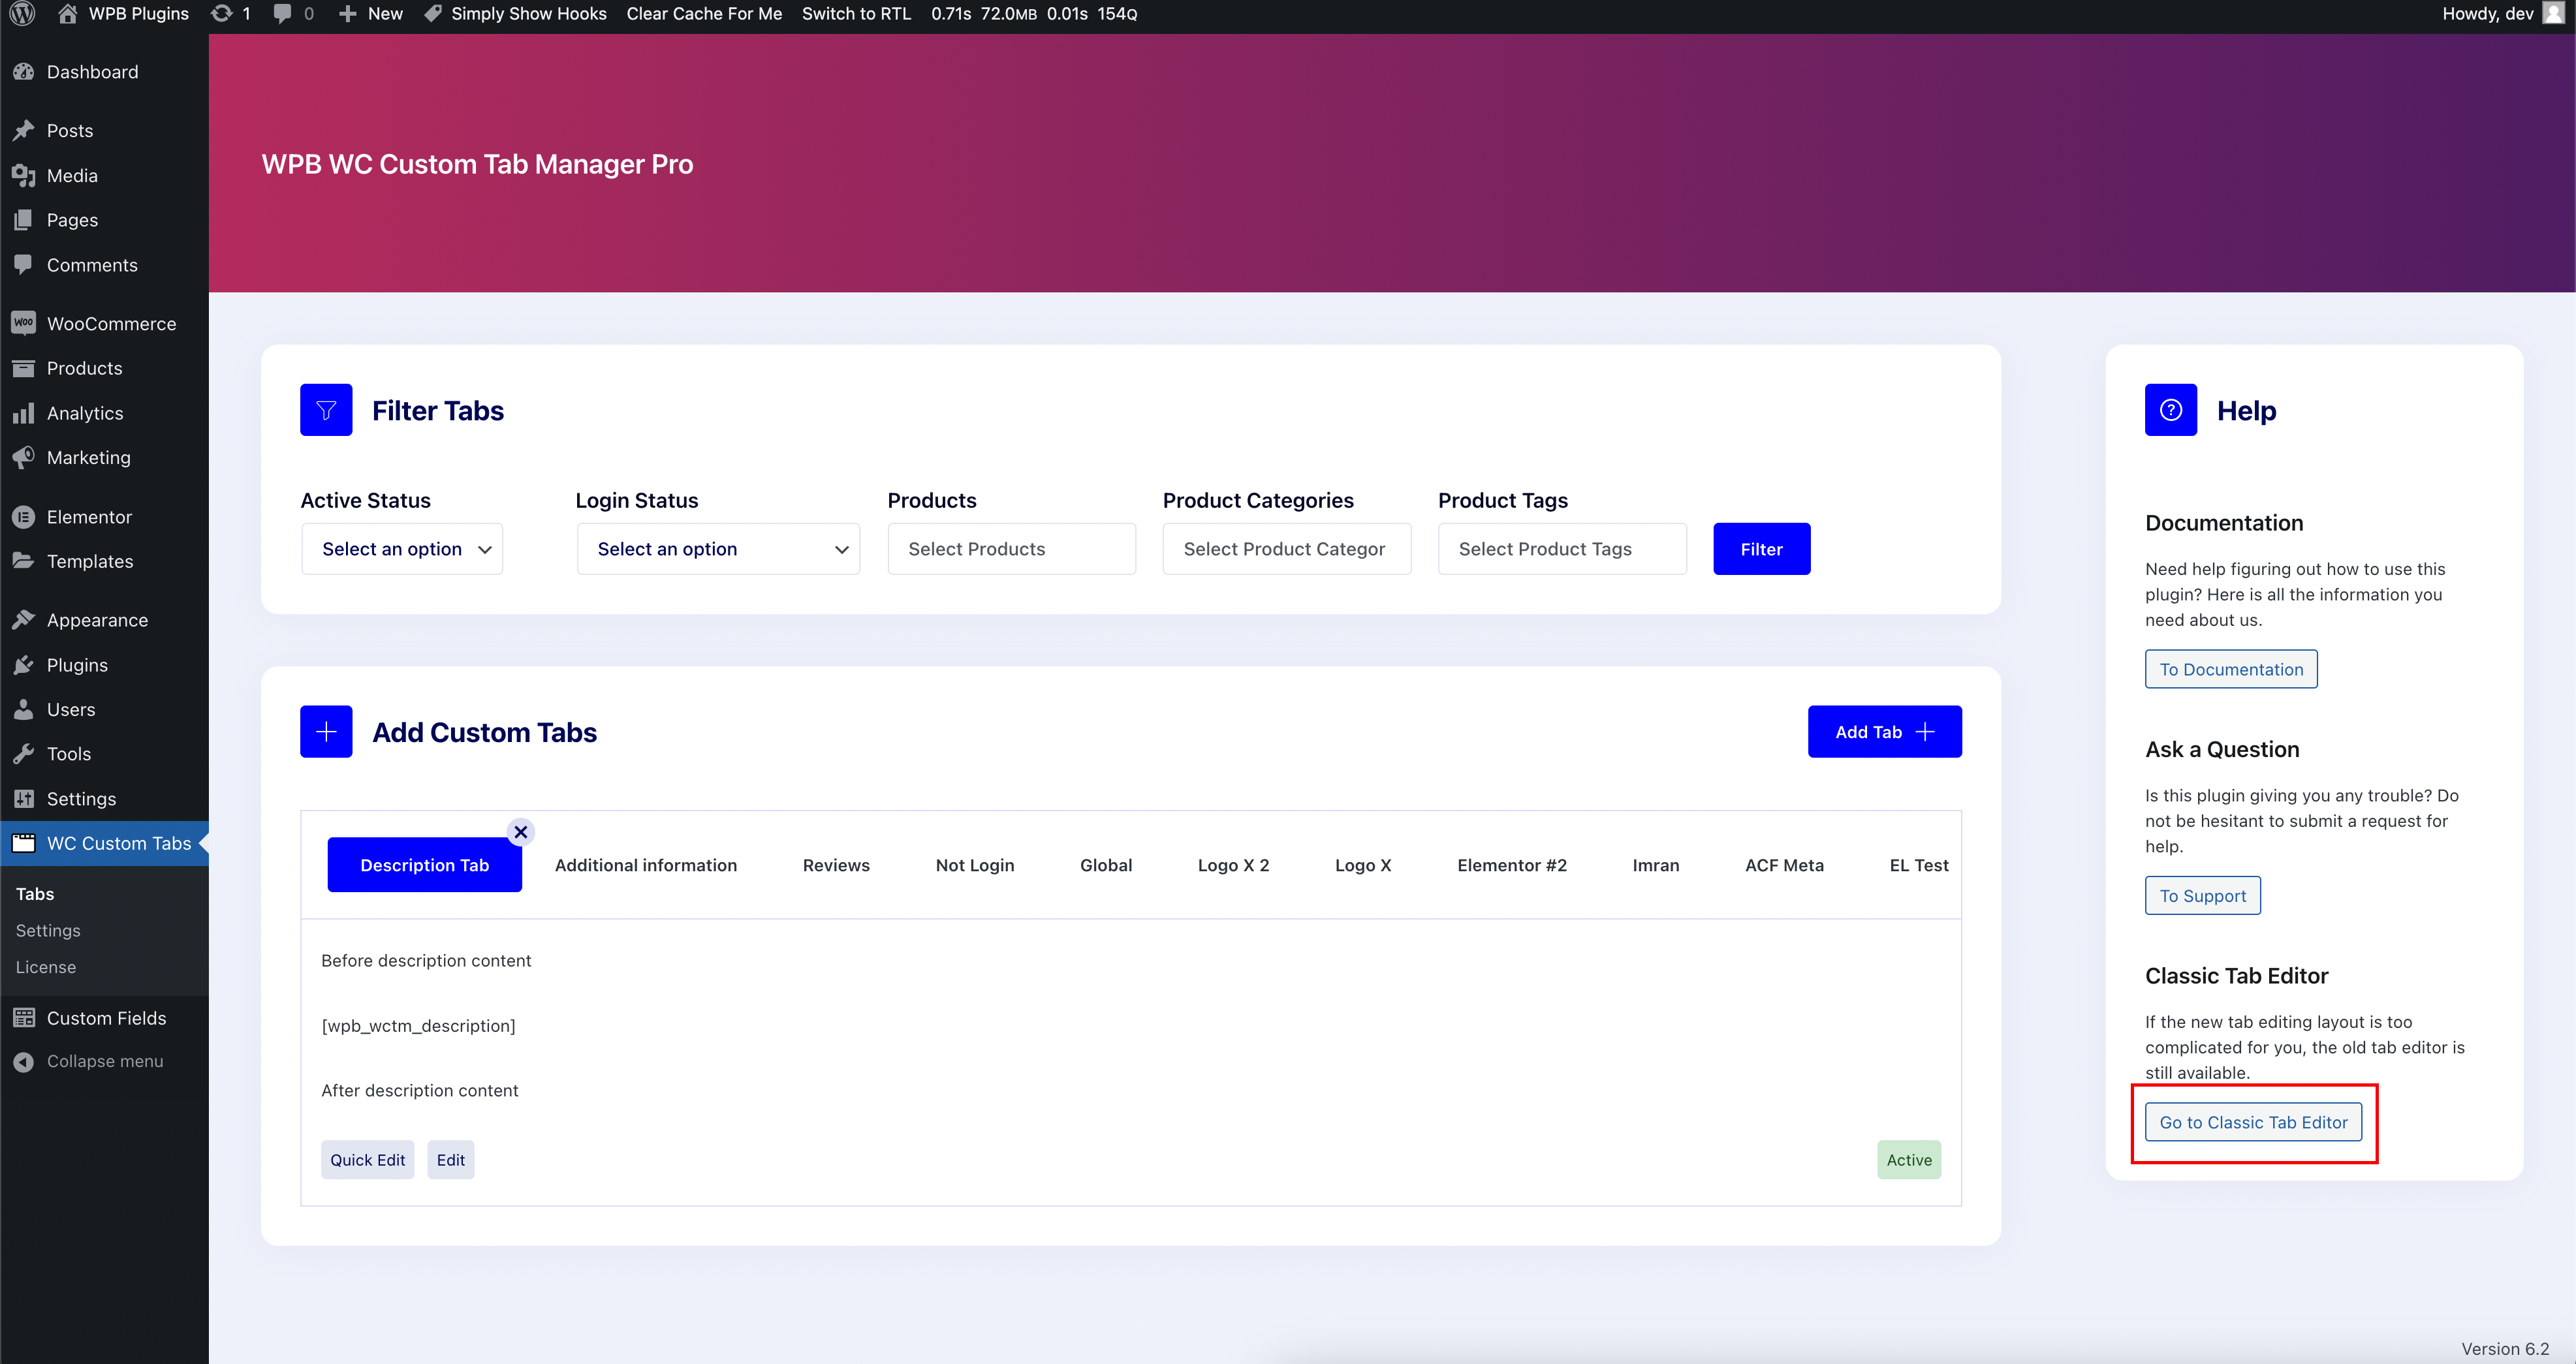Click the Quick Edit button

pos(367,1160)
